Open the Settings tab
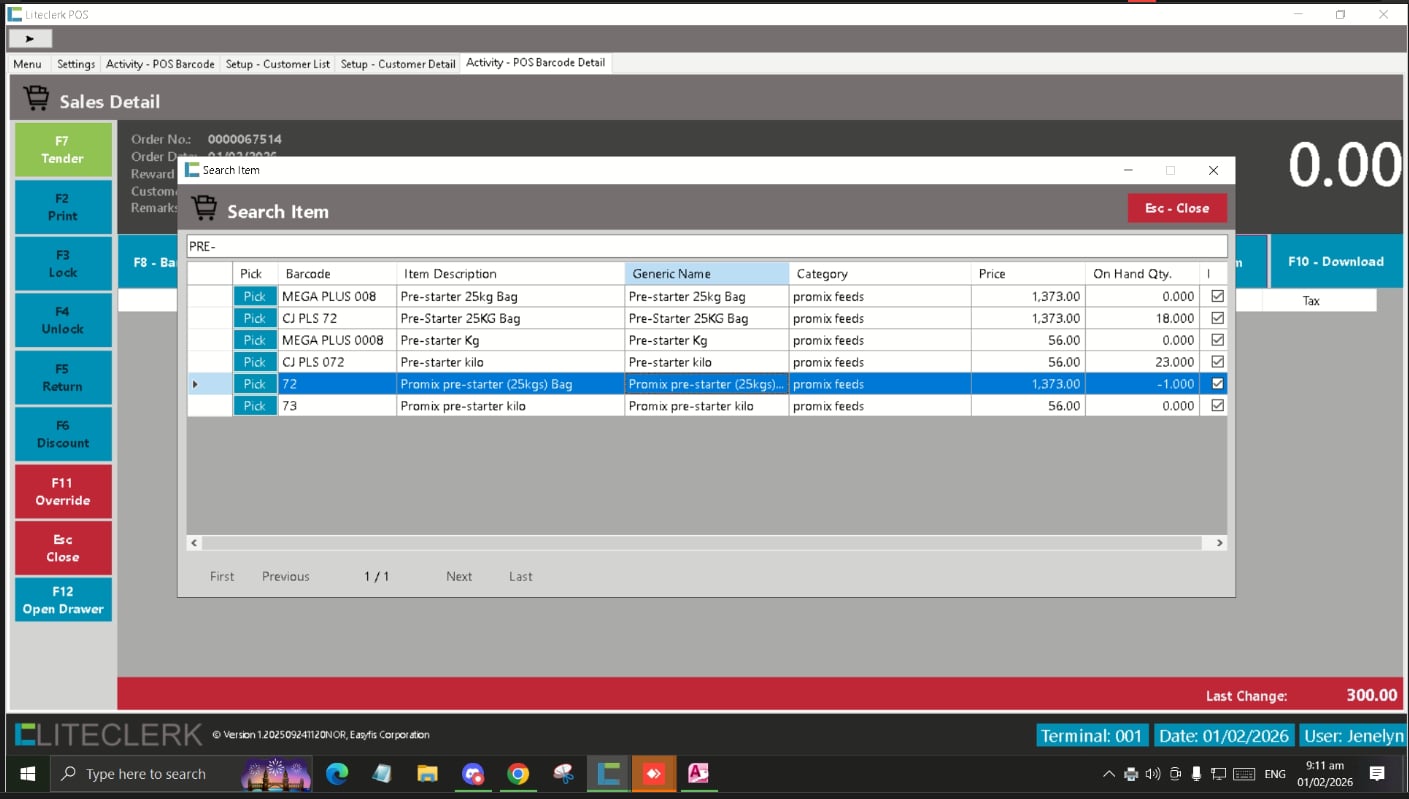1409x799 pixels. coord(76,64)
